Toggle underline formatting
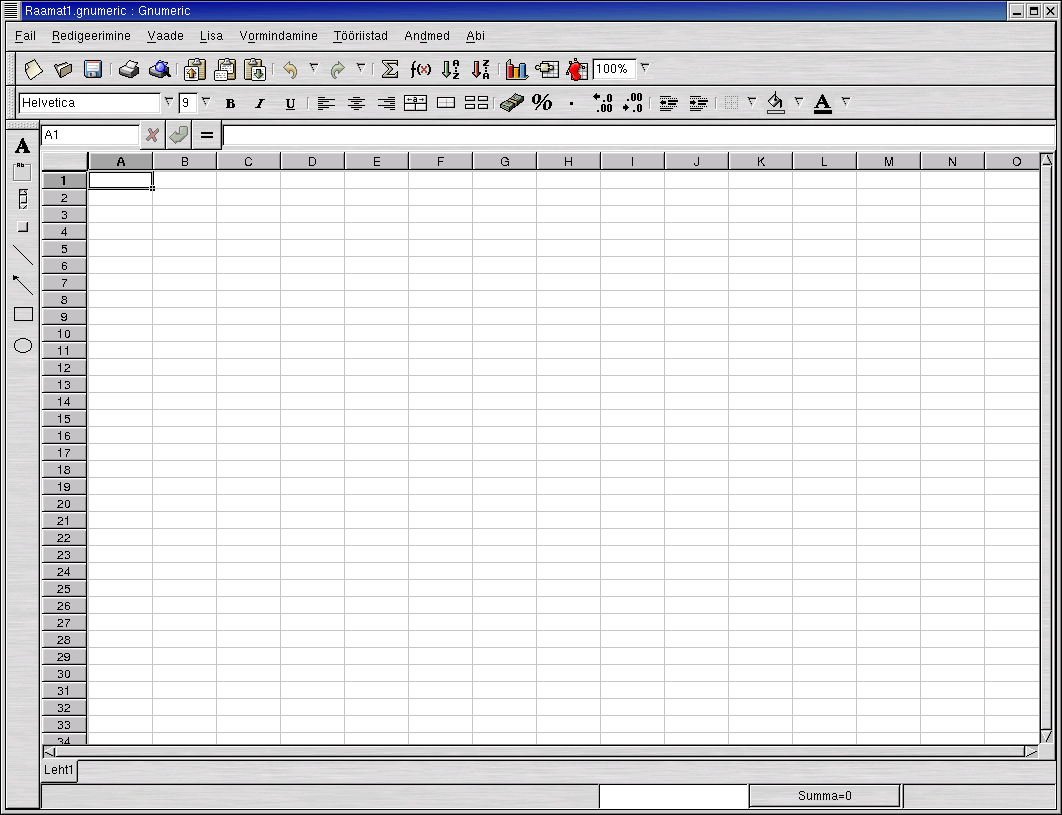The image size is (1062, 815). tap(290, 103)
